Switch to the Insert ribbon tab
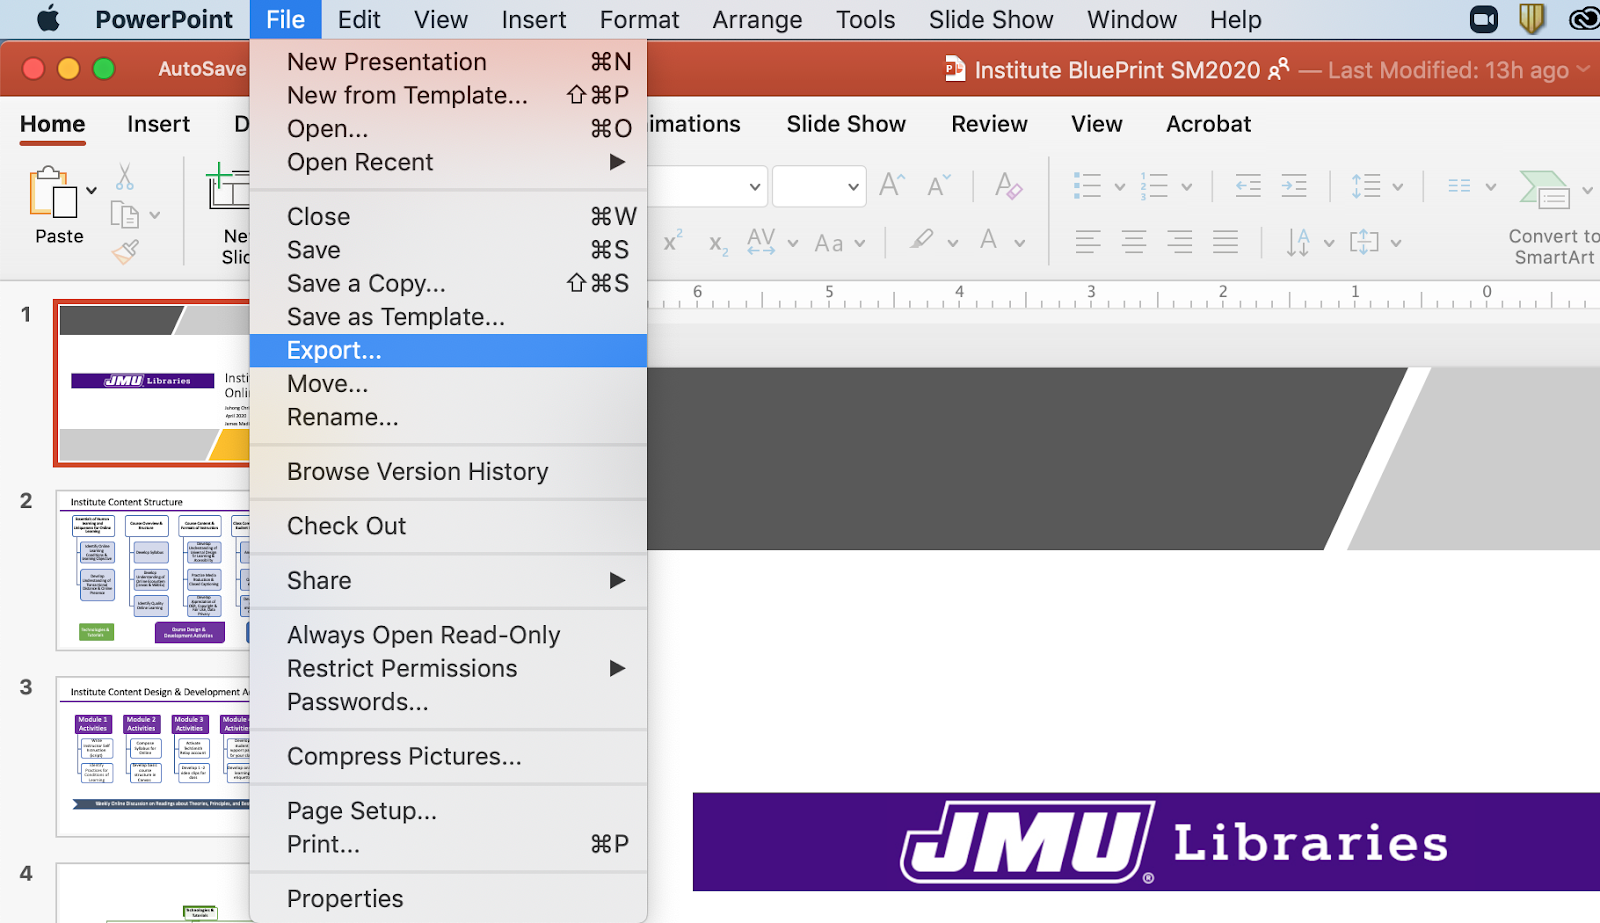Viewport: 1600px width, 923px height. 158,124
